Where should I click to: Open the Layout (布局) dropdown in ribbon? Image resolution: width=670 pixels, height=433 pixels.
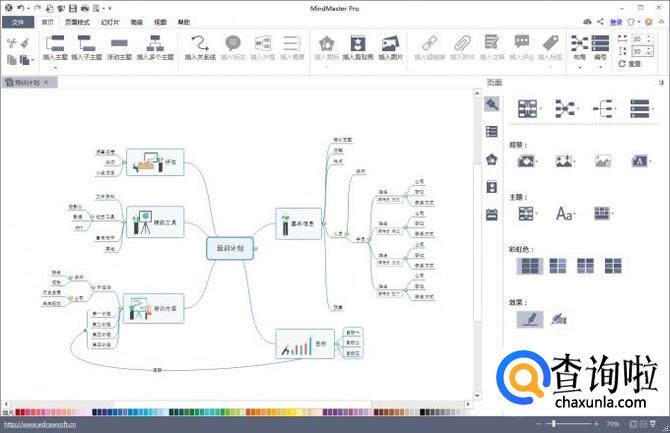click(579, 51)
